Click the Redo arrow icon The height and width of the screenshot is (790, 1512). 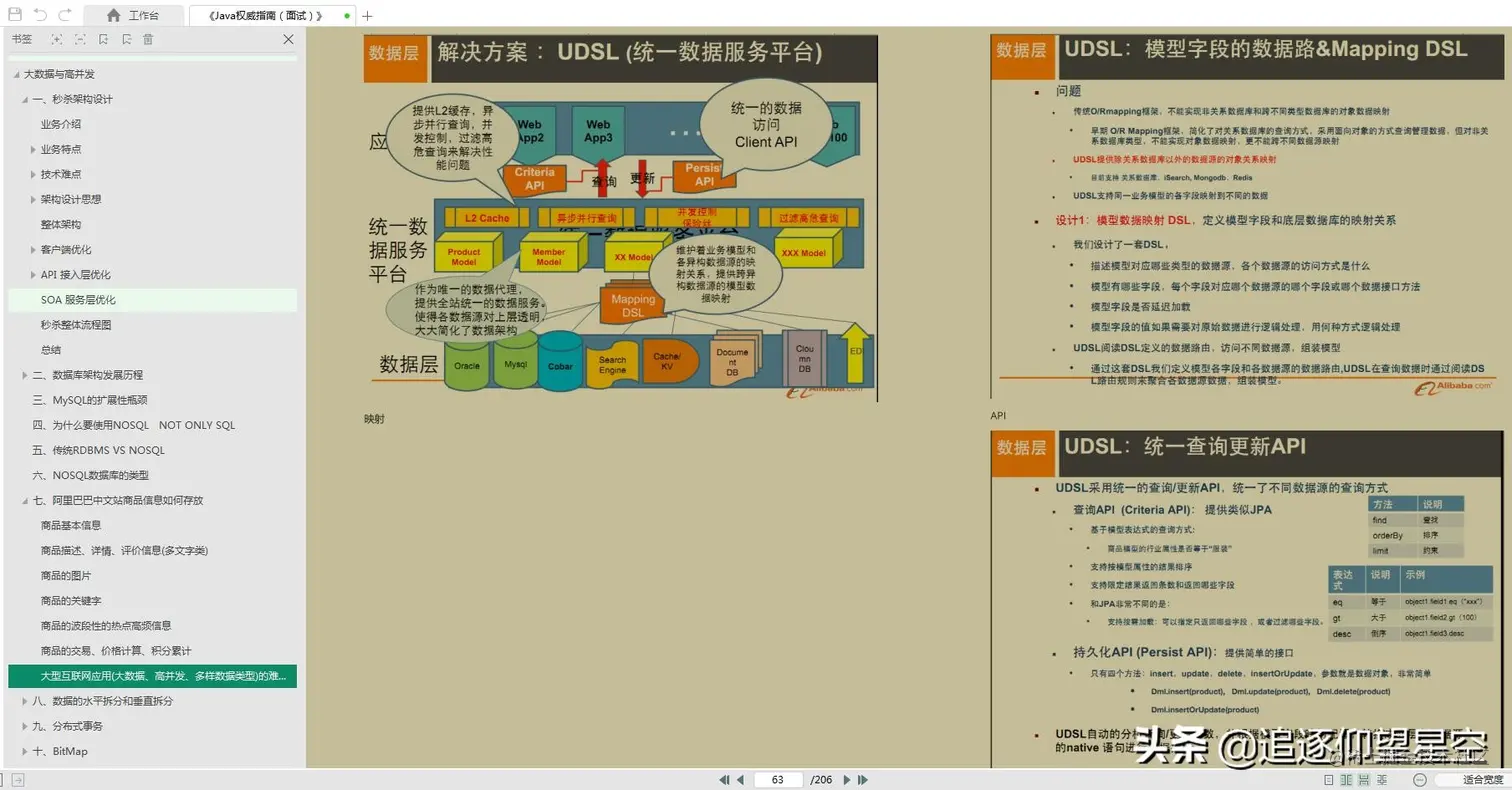(x=65, y=13)
